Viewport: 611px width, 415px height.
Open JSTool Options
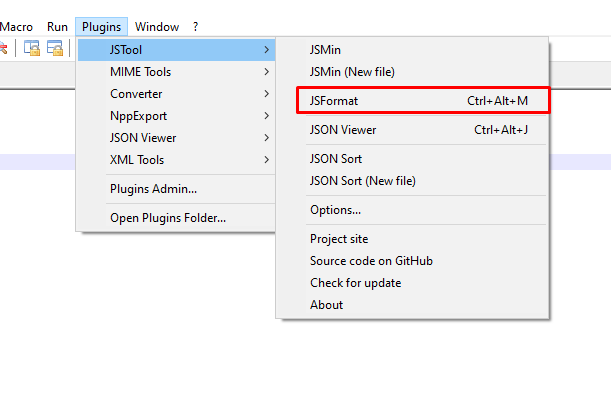point(412,210)
